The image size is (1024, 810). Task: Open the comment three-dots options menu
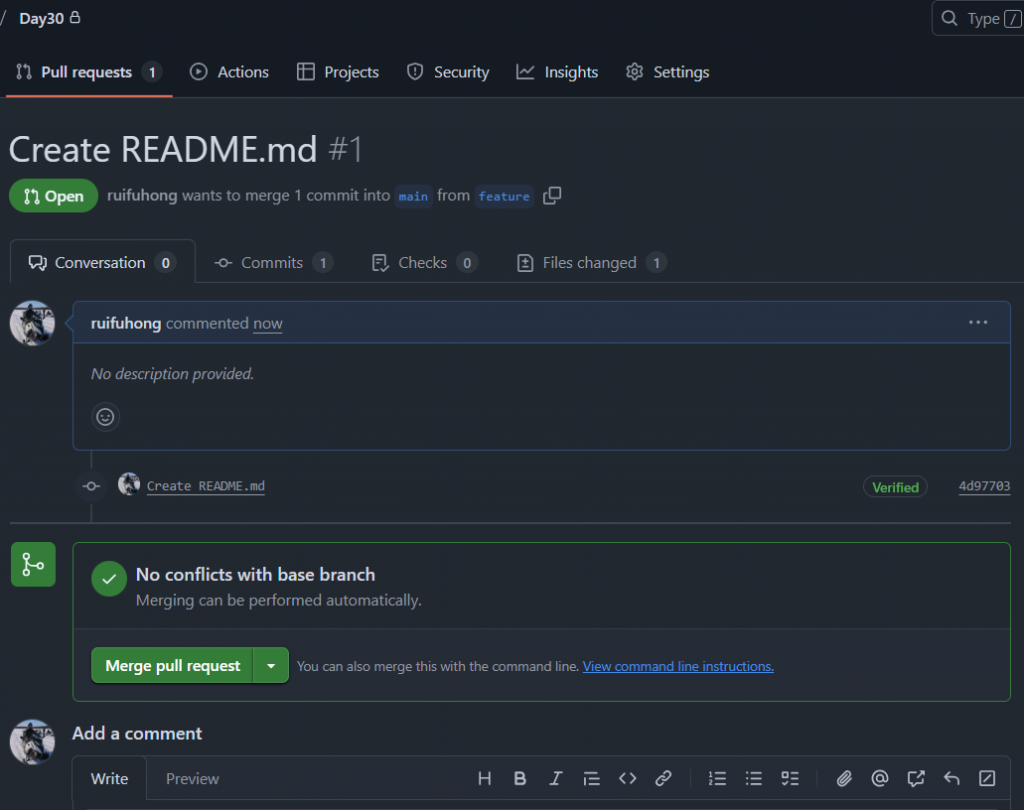pos(978,323)
